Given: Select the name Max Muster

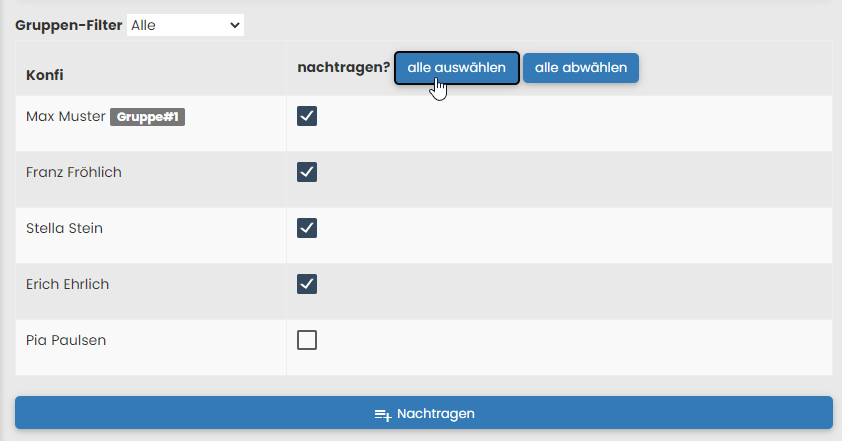Looking at the screenshot, I should [65, 117].
